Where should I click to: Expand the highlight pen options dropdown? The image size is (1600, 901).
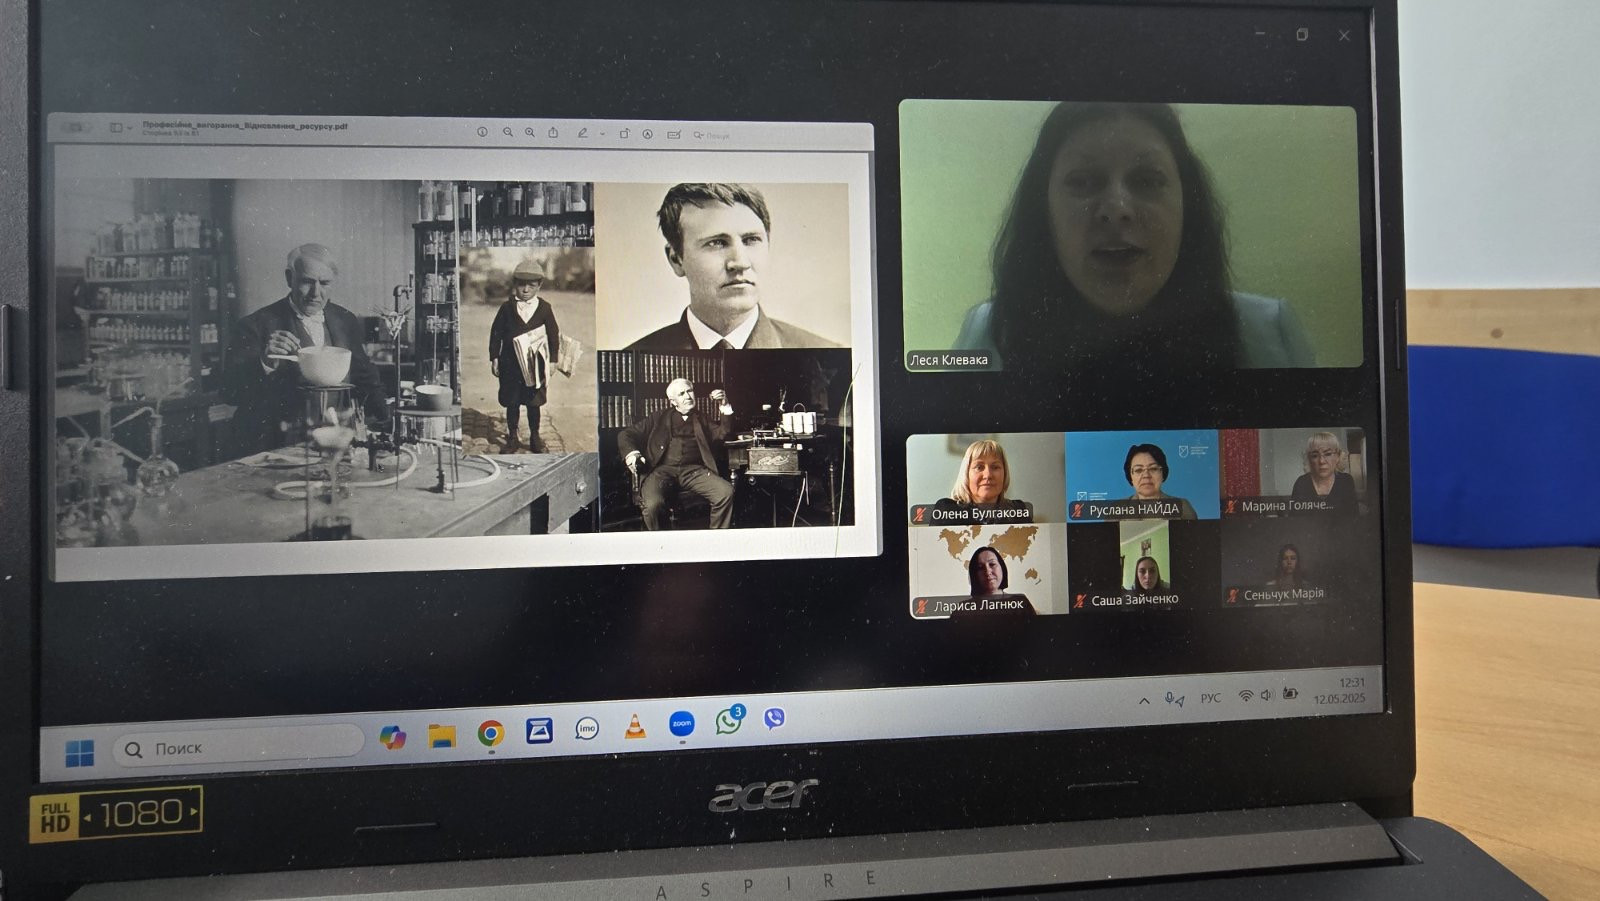(602, 133)
